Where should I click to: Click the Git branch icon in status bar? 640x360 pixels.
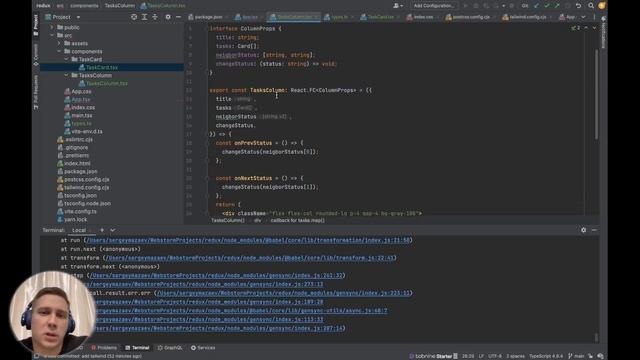[x=570, y=356]
